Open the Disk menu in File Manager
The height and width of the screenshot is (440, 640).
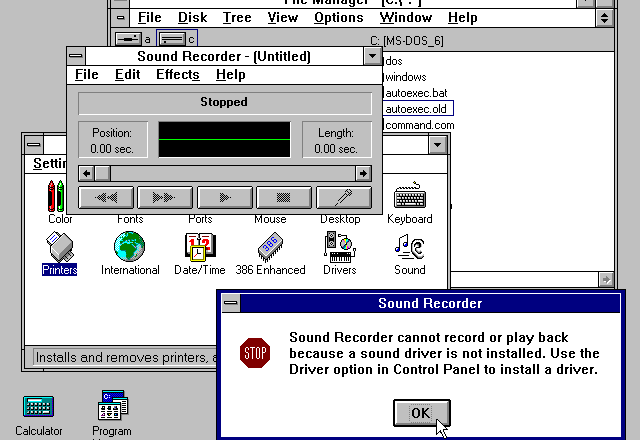193,18
